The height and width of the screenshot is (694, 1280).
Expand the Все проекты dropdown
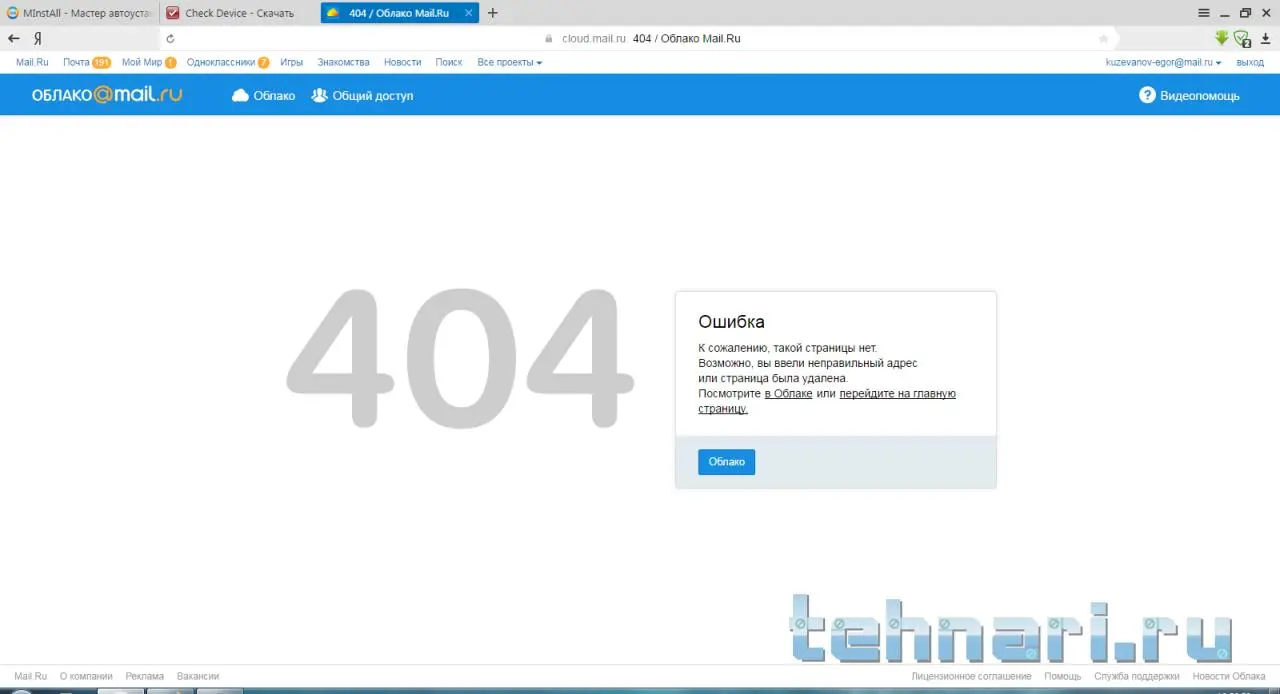coord(510,62)
